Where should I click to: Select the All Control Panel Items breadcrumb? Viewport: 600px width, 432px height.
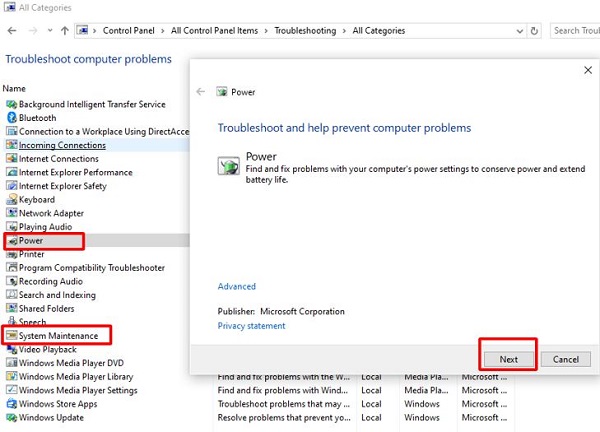point(214,31)
